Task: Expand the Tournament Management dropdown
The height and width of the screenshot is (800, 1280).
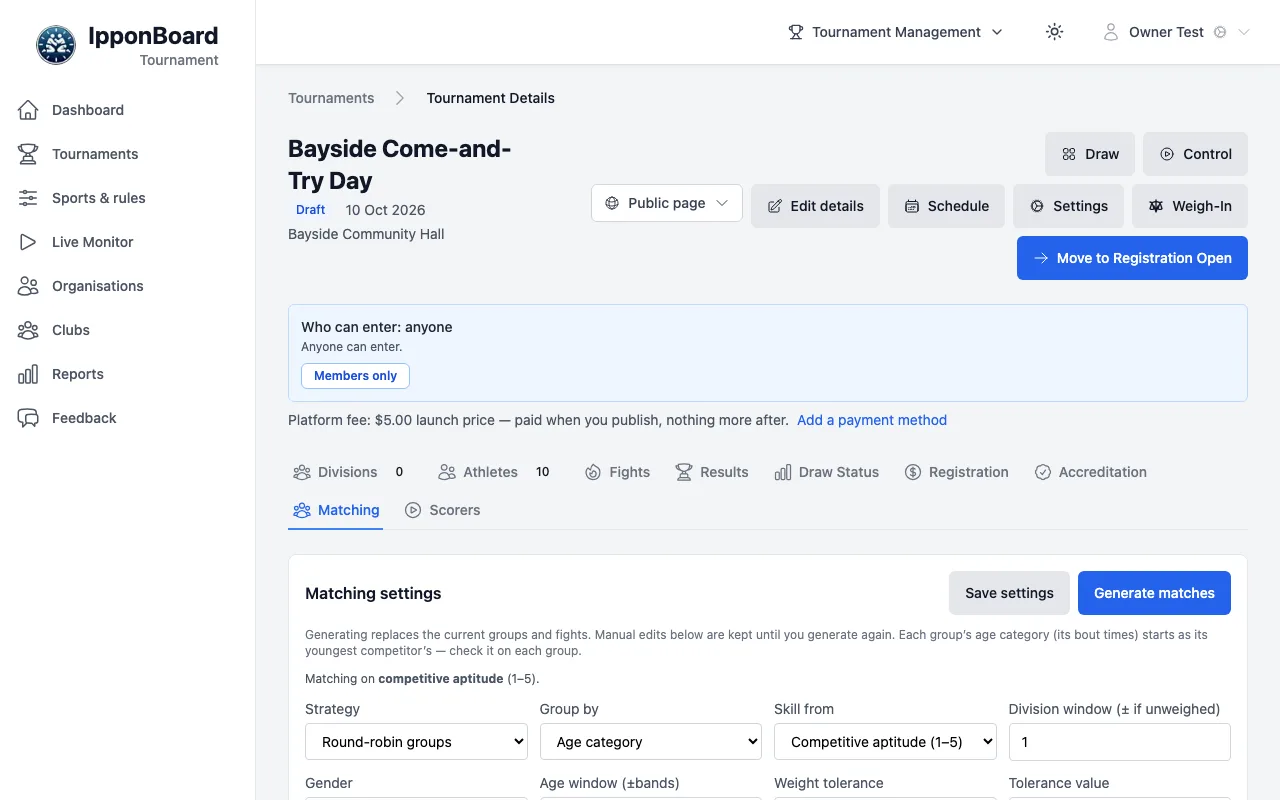Action: coord(896,32)
